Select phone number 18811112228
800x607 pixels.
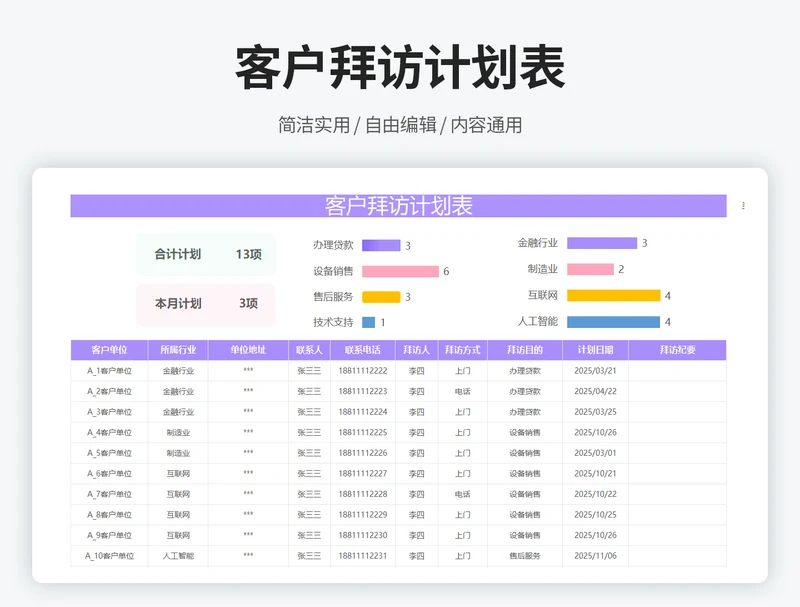[x=363, y=494]
